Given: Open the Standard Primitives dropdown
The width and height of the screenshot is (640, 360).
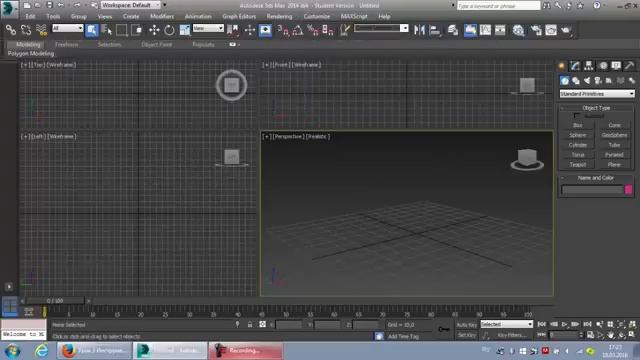Looking at the screenshot, I should [x=597, y=94].
